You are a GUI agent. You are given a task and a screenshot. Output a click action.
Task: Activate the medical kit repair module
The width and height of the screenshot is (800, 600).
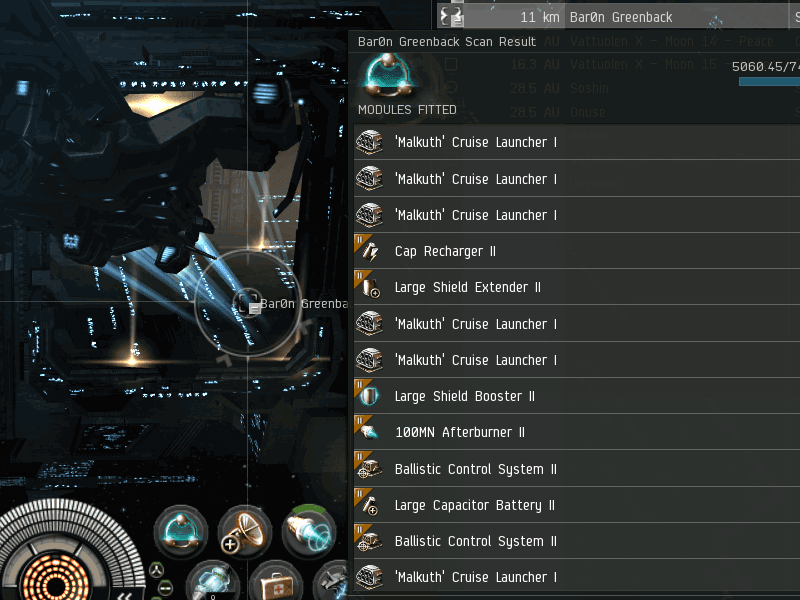[277, 585]
